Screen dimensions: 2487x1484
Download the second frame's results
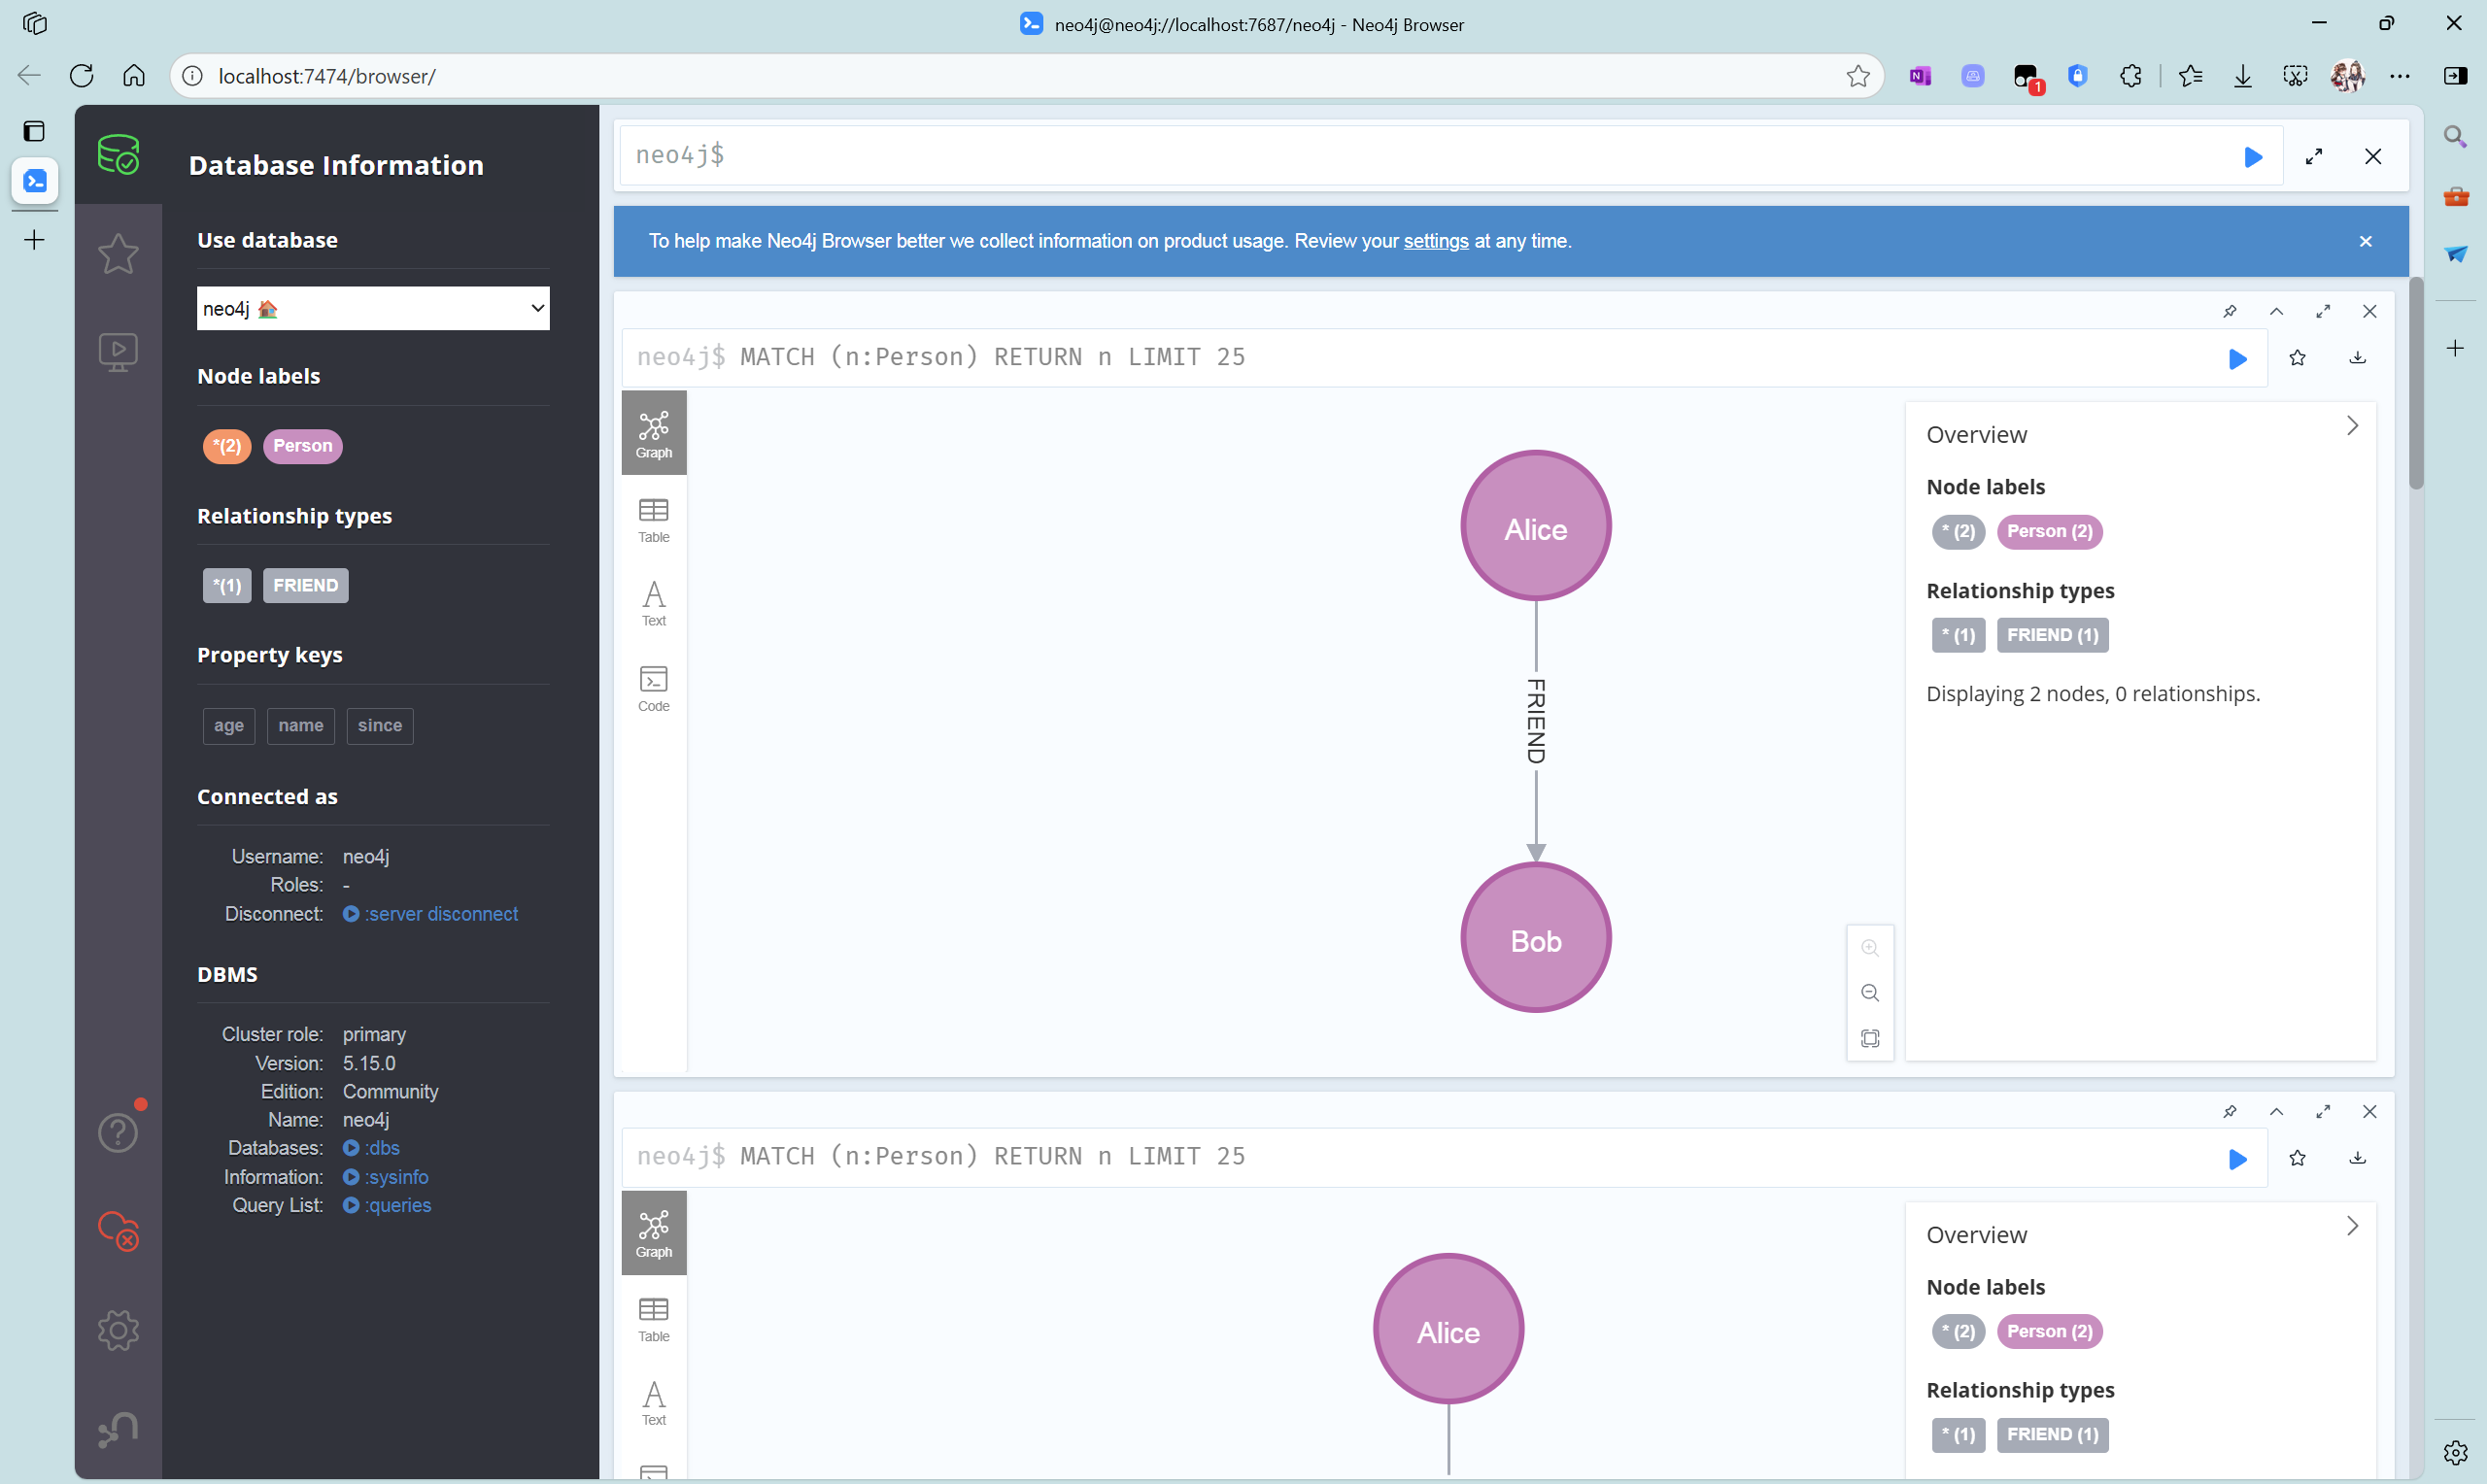(2357, 1158)
